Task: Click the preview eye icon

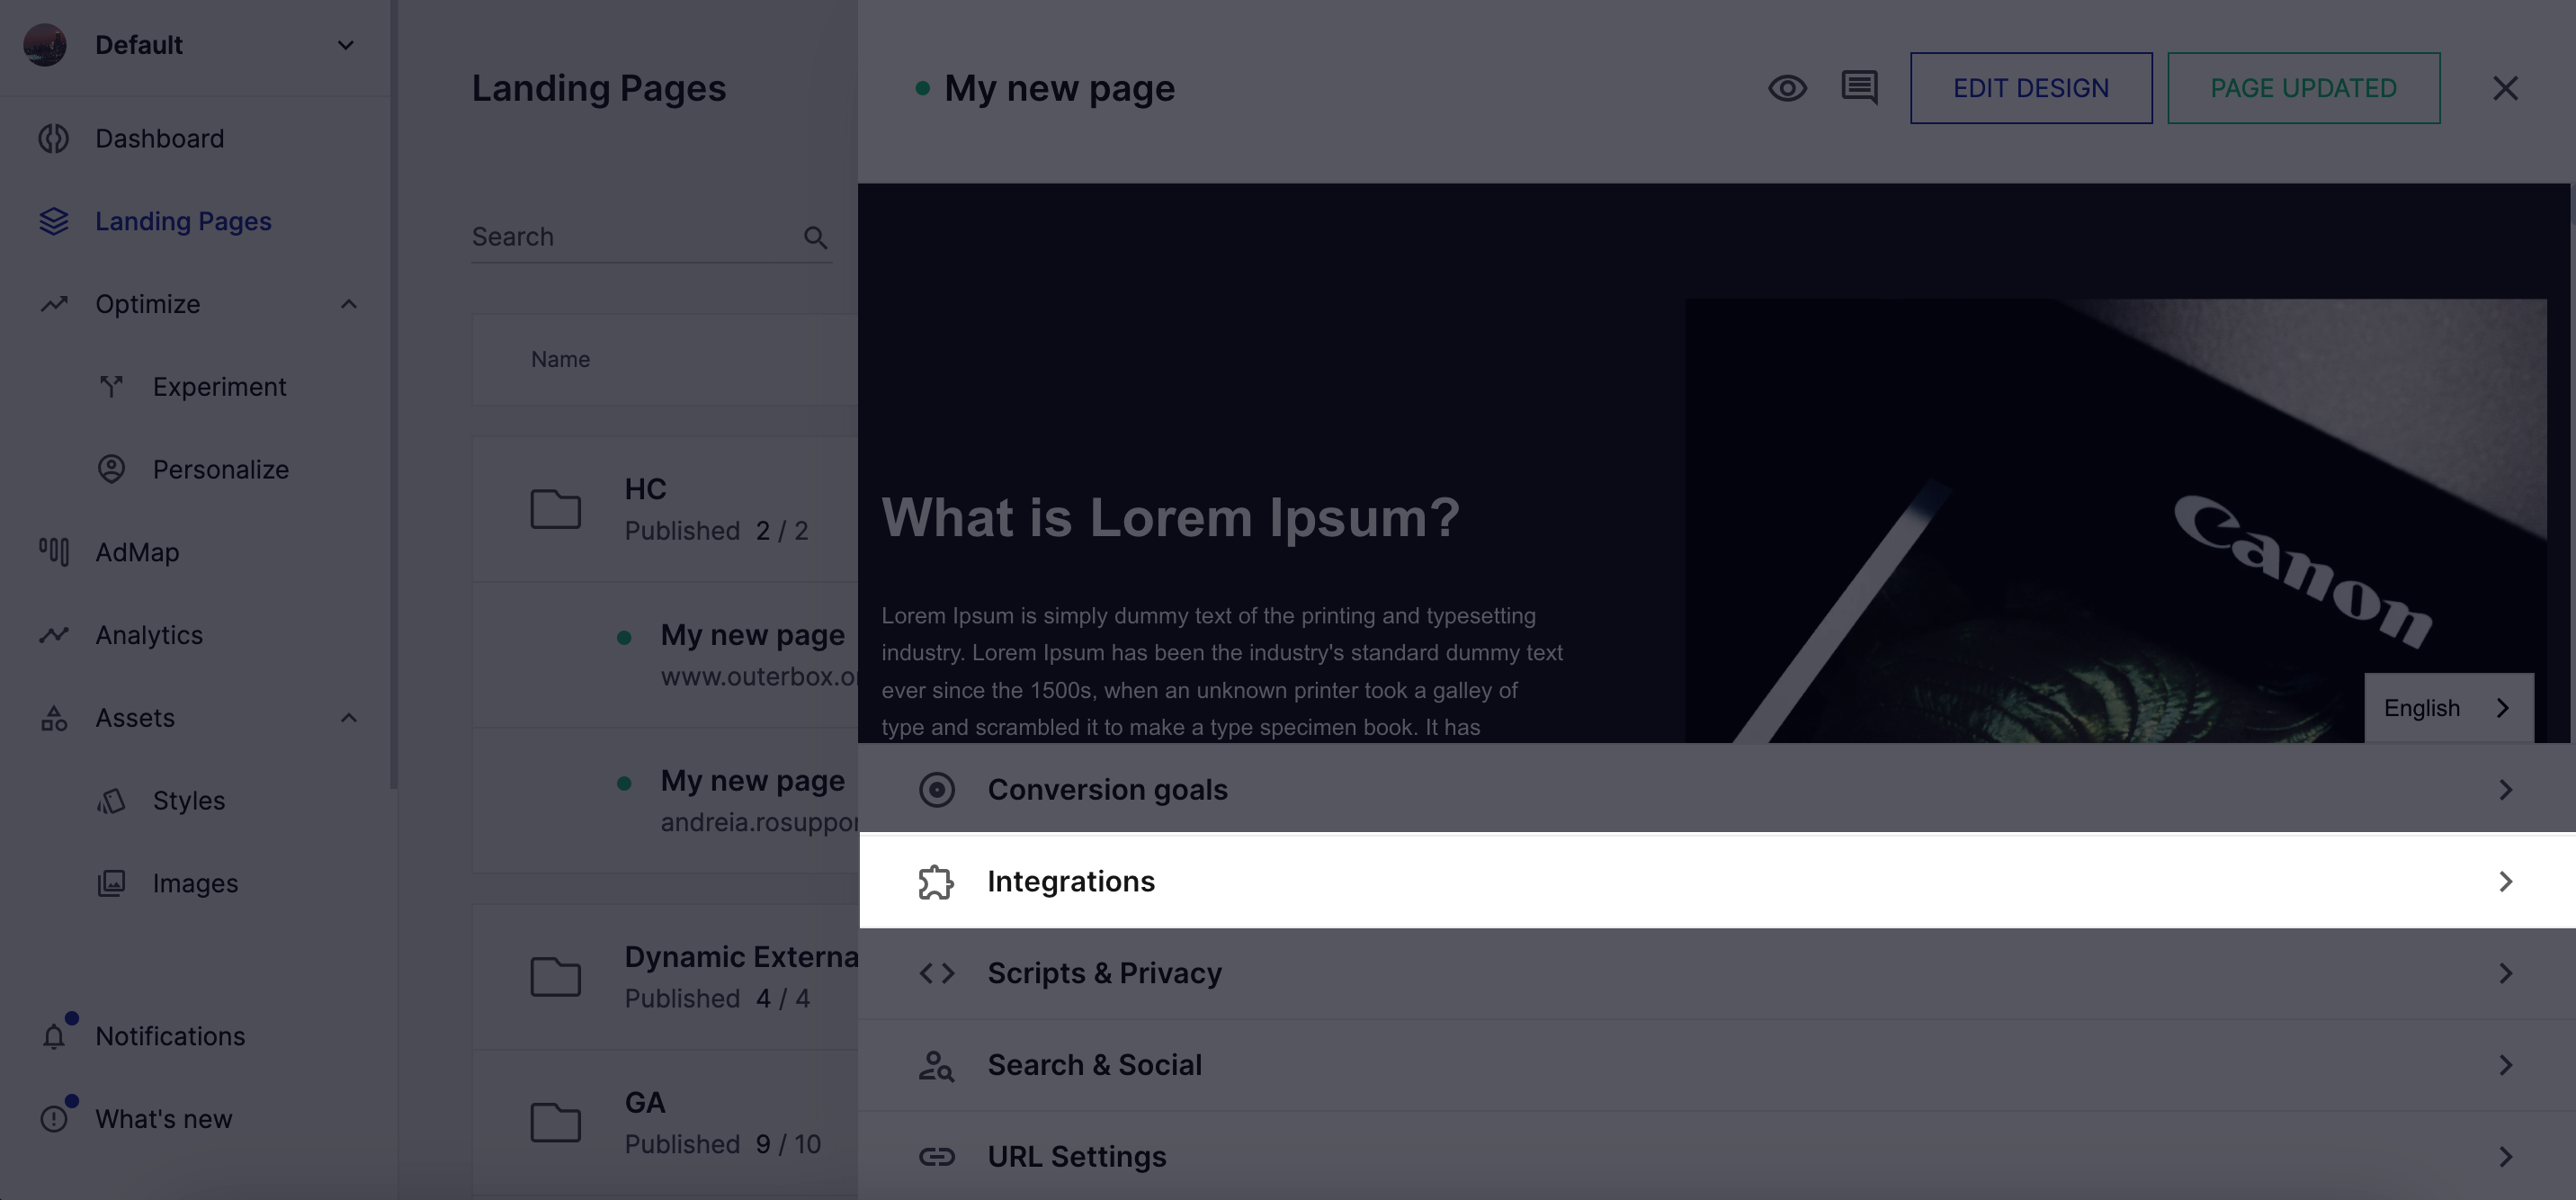Action: click(1787, 88)
